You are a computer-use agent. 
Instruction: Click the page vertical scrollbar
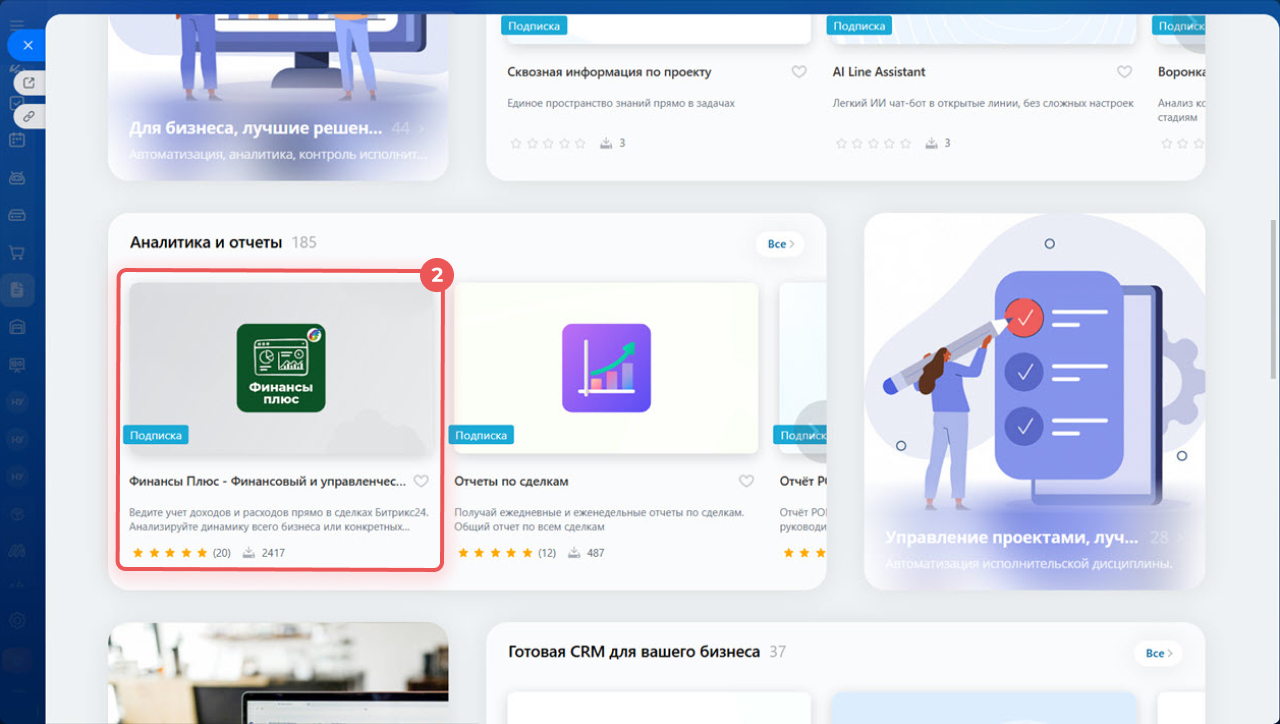click(1273, 300)
